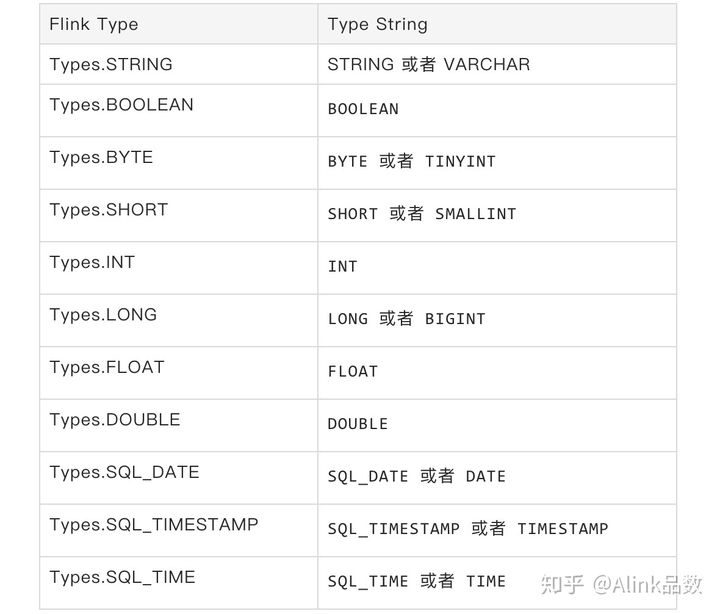Image resolution: width=720 pixels, height=614 pixels.
Task: Click the Flink Type column header
Action: pyautogui.click(x=94, y=24)
